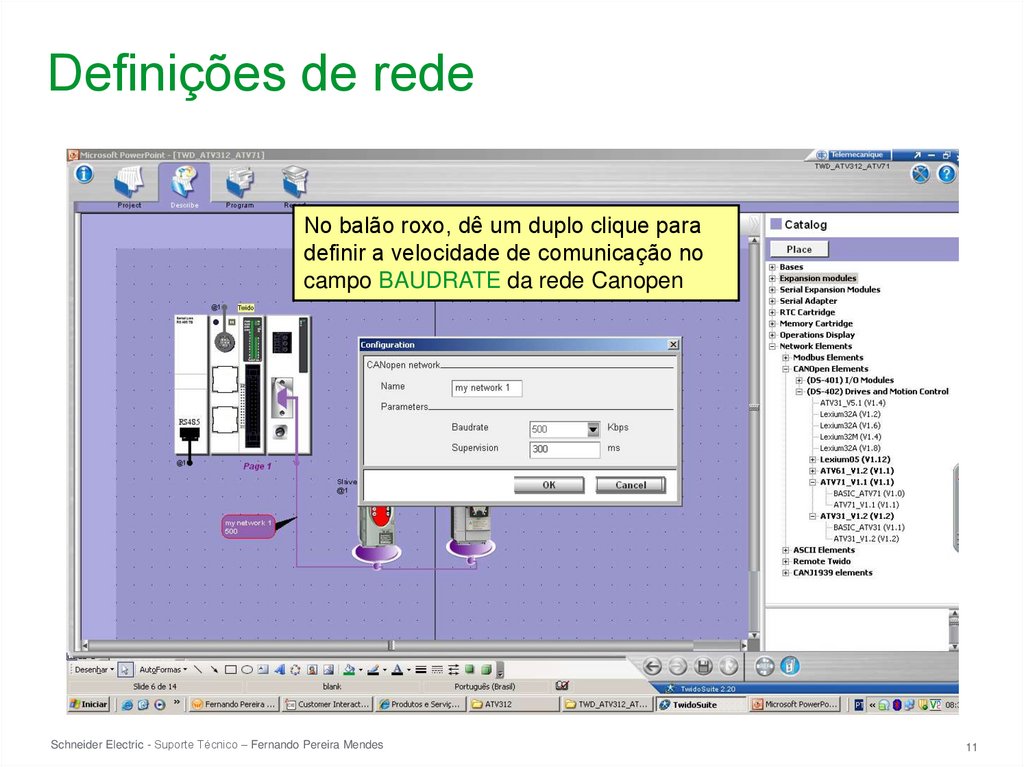
Task: Click the back arrow navigation icon
Action: (652, 666)
